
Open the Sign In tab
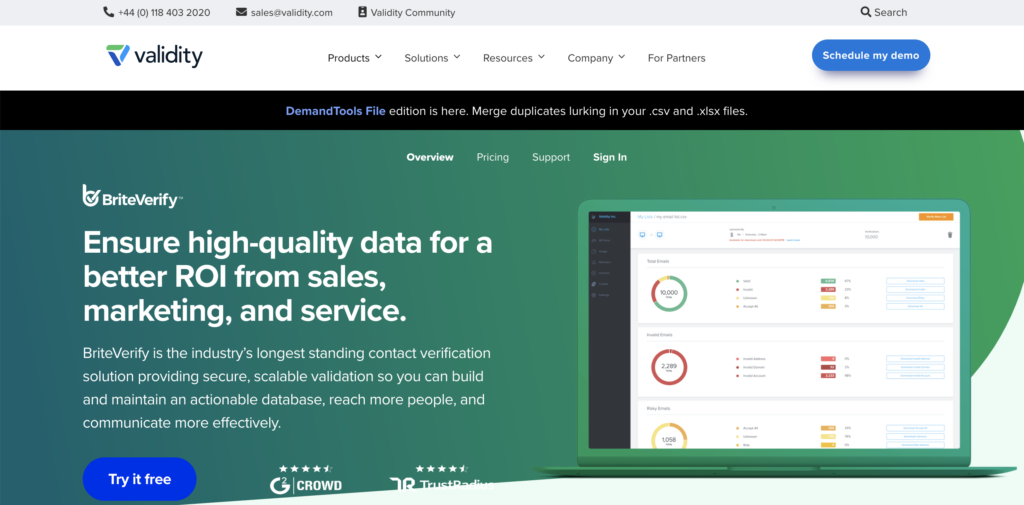tap(609, 157)
